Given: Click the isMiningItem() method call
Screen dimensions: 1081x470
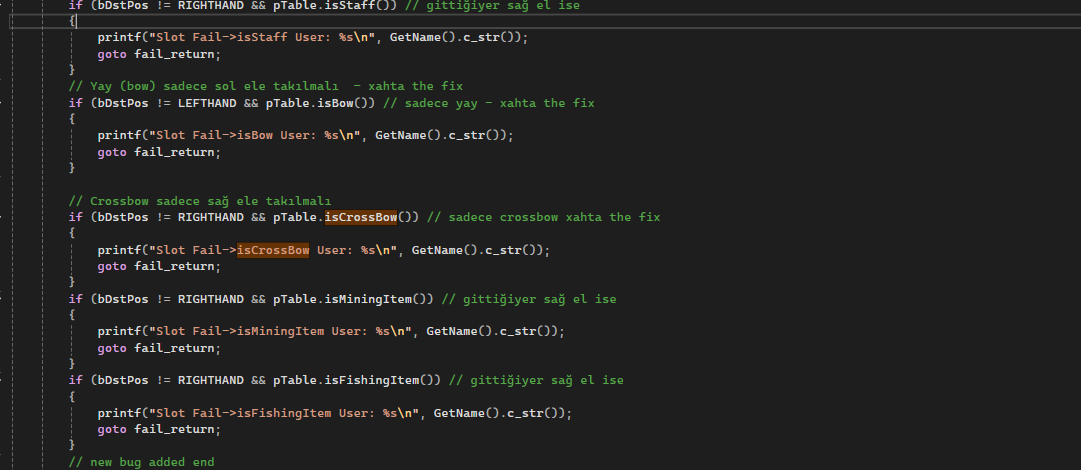Looking at the screenshot, I should (x=377, y=299).
